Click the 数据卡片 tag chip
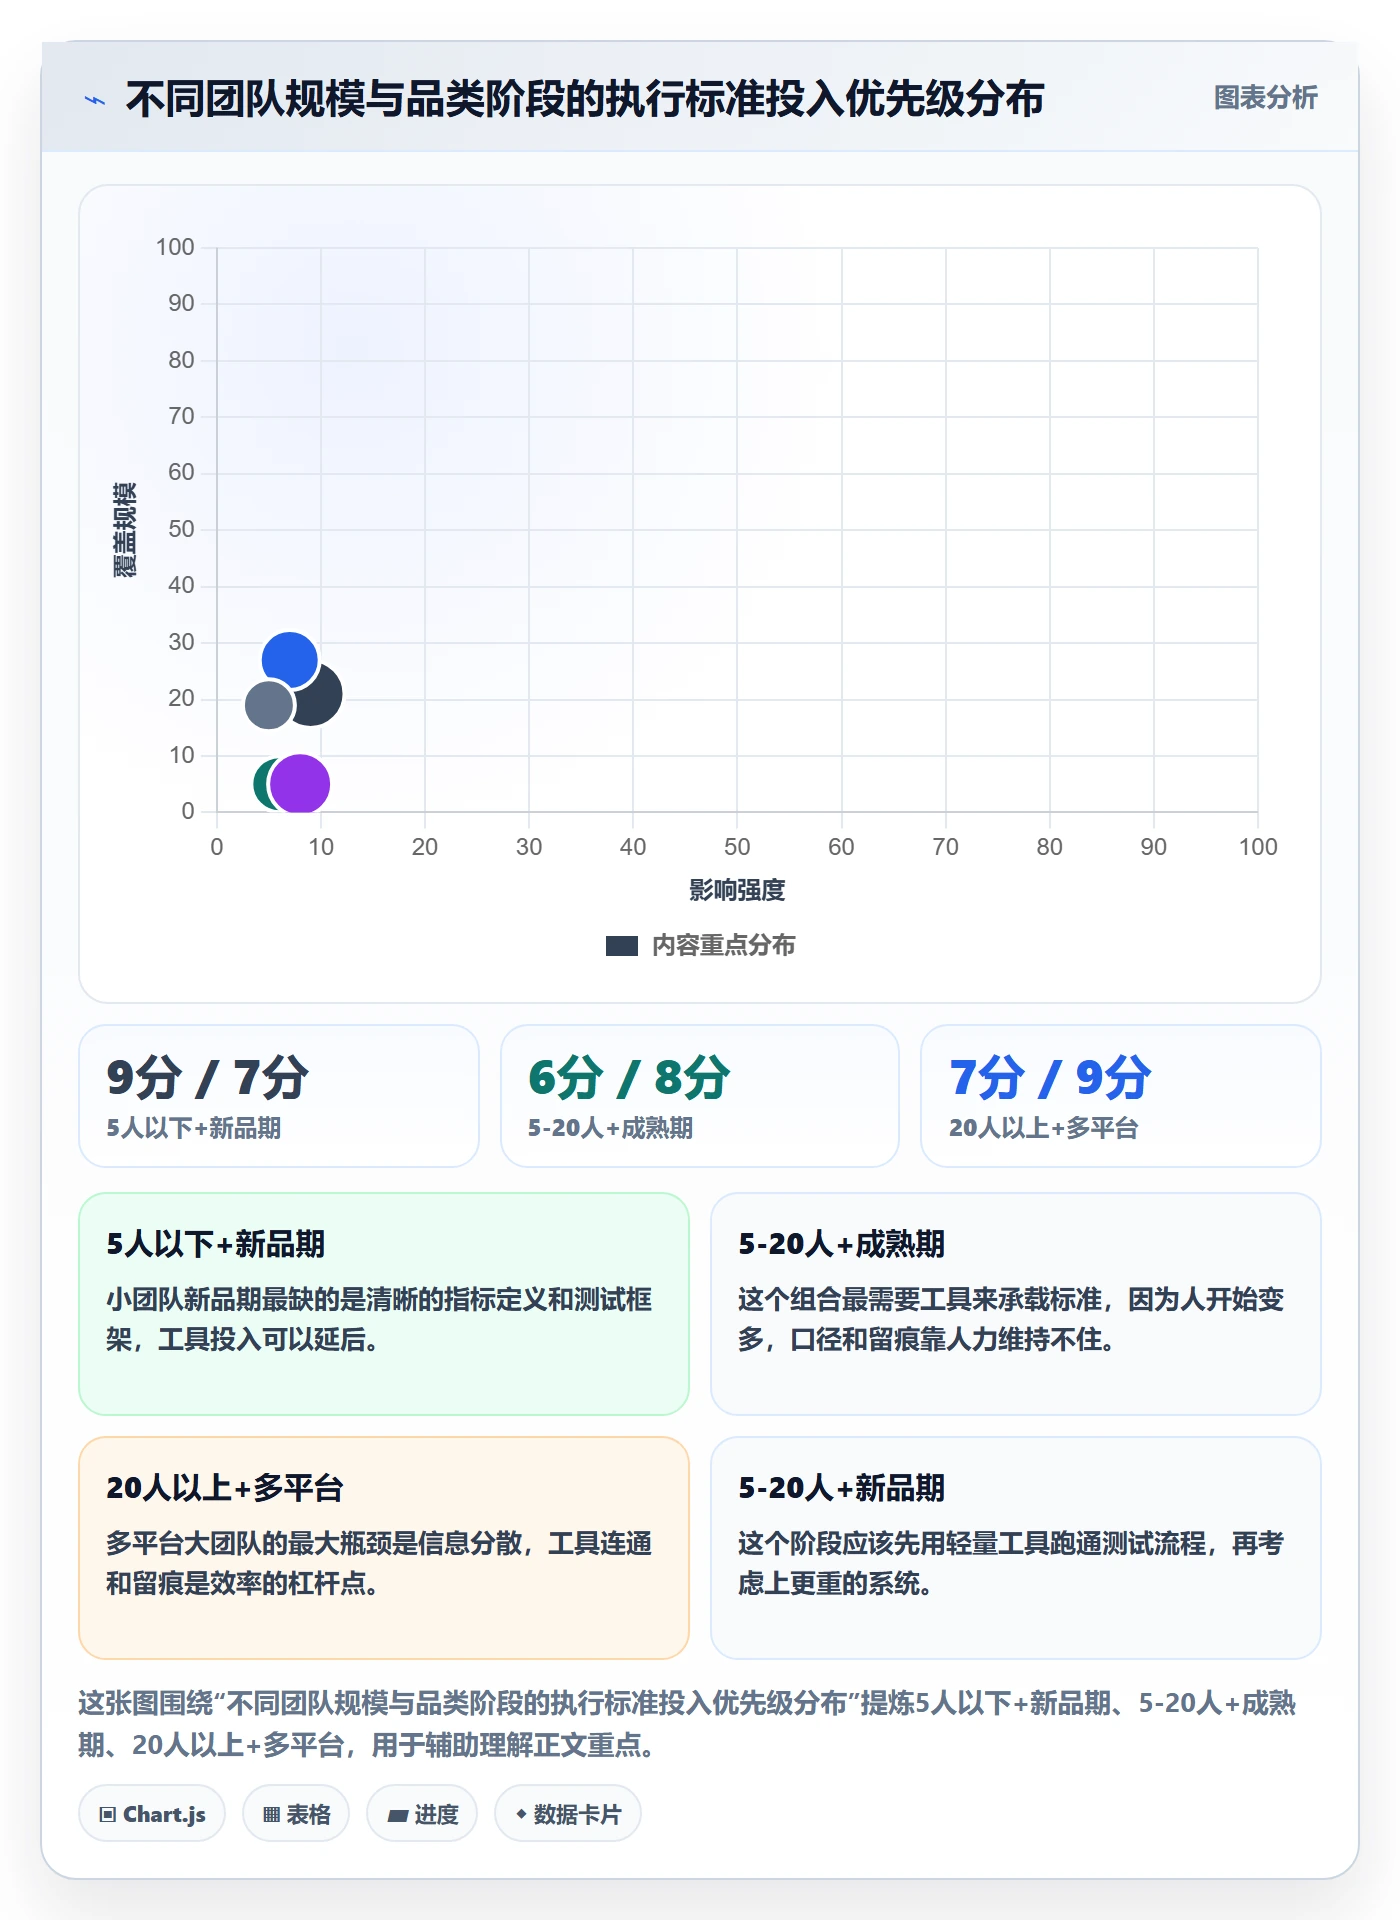Image resolution: width=1400 pixels, height=1920 pixels. (568, 1814)
